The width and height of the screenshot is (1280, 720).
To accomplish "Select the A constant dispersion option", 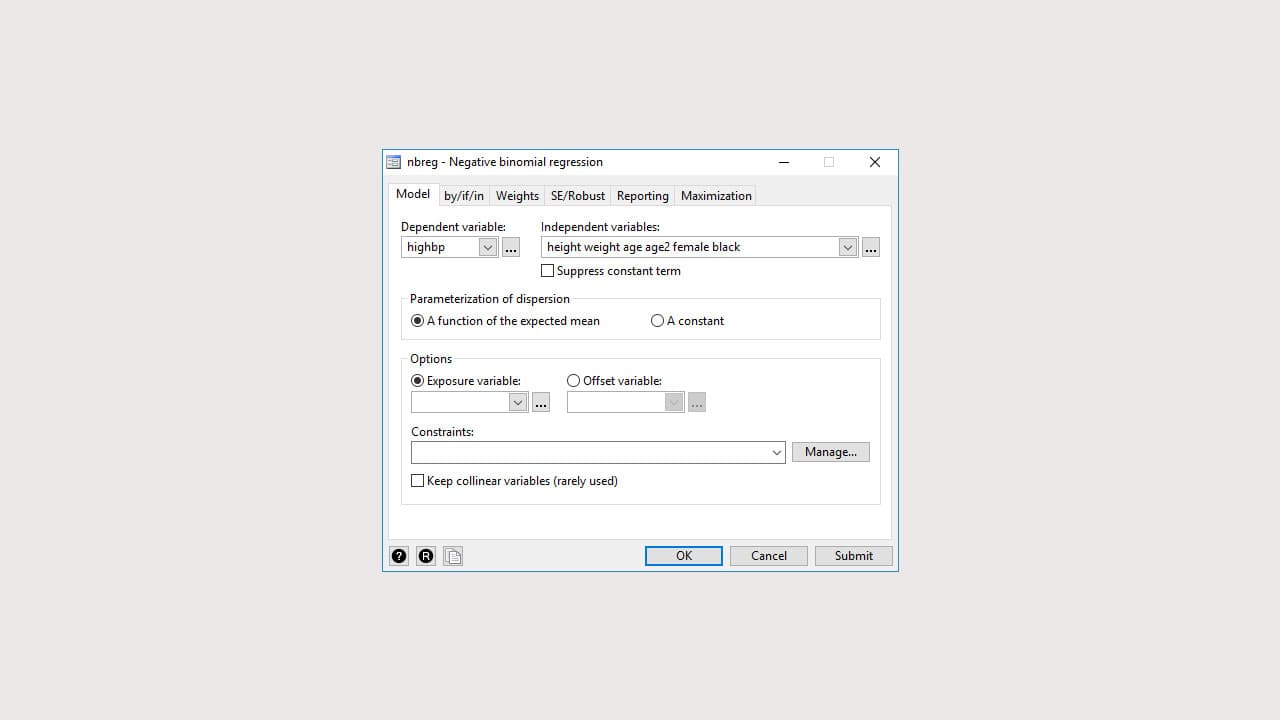I will pos(657,320).
